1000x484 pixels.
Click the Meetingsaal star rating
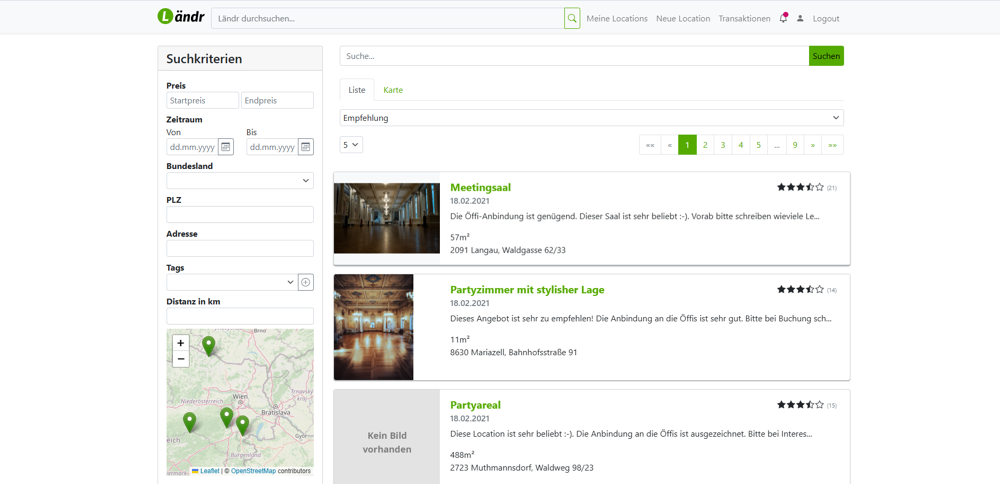pyautogui.click(x=800, y=187)
